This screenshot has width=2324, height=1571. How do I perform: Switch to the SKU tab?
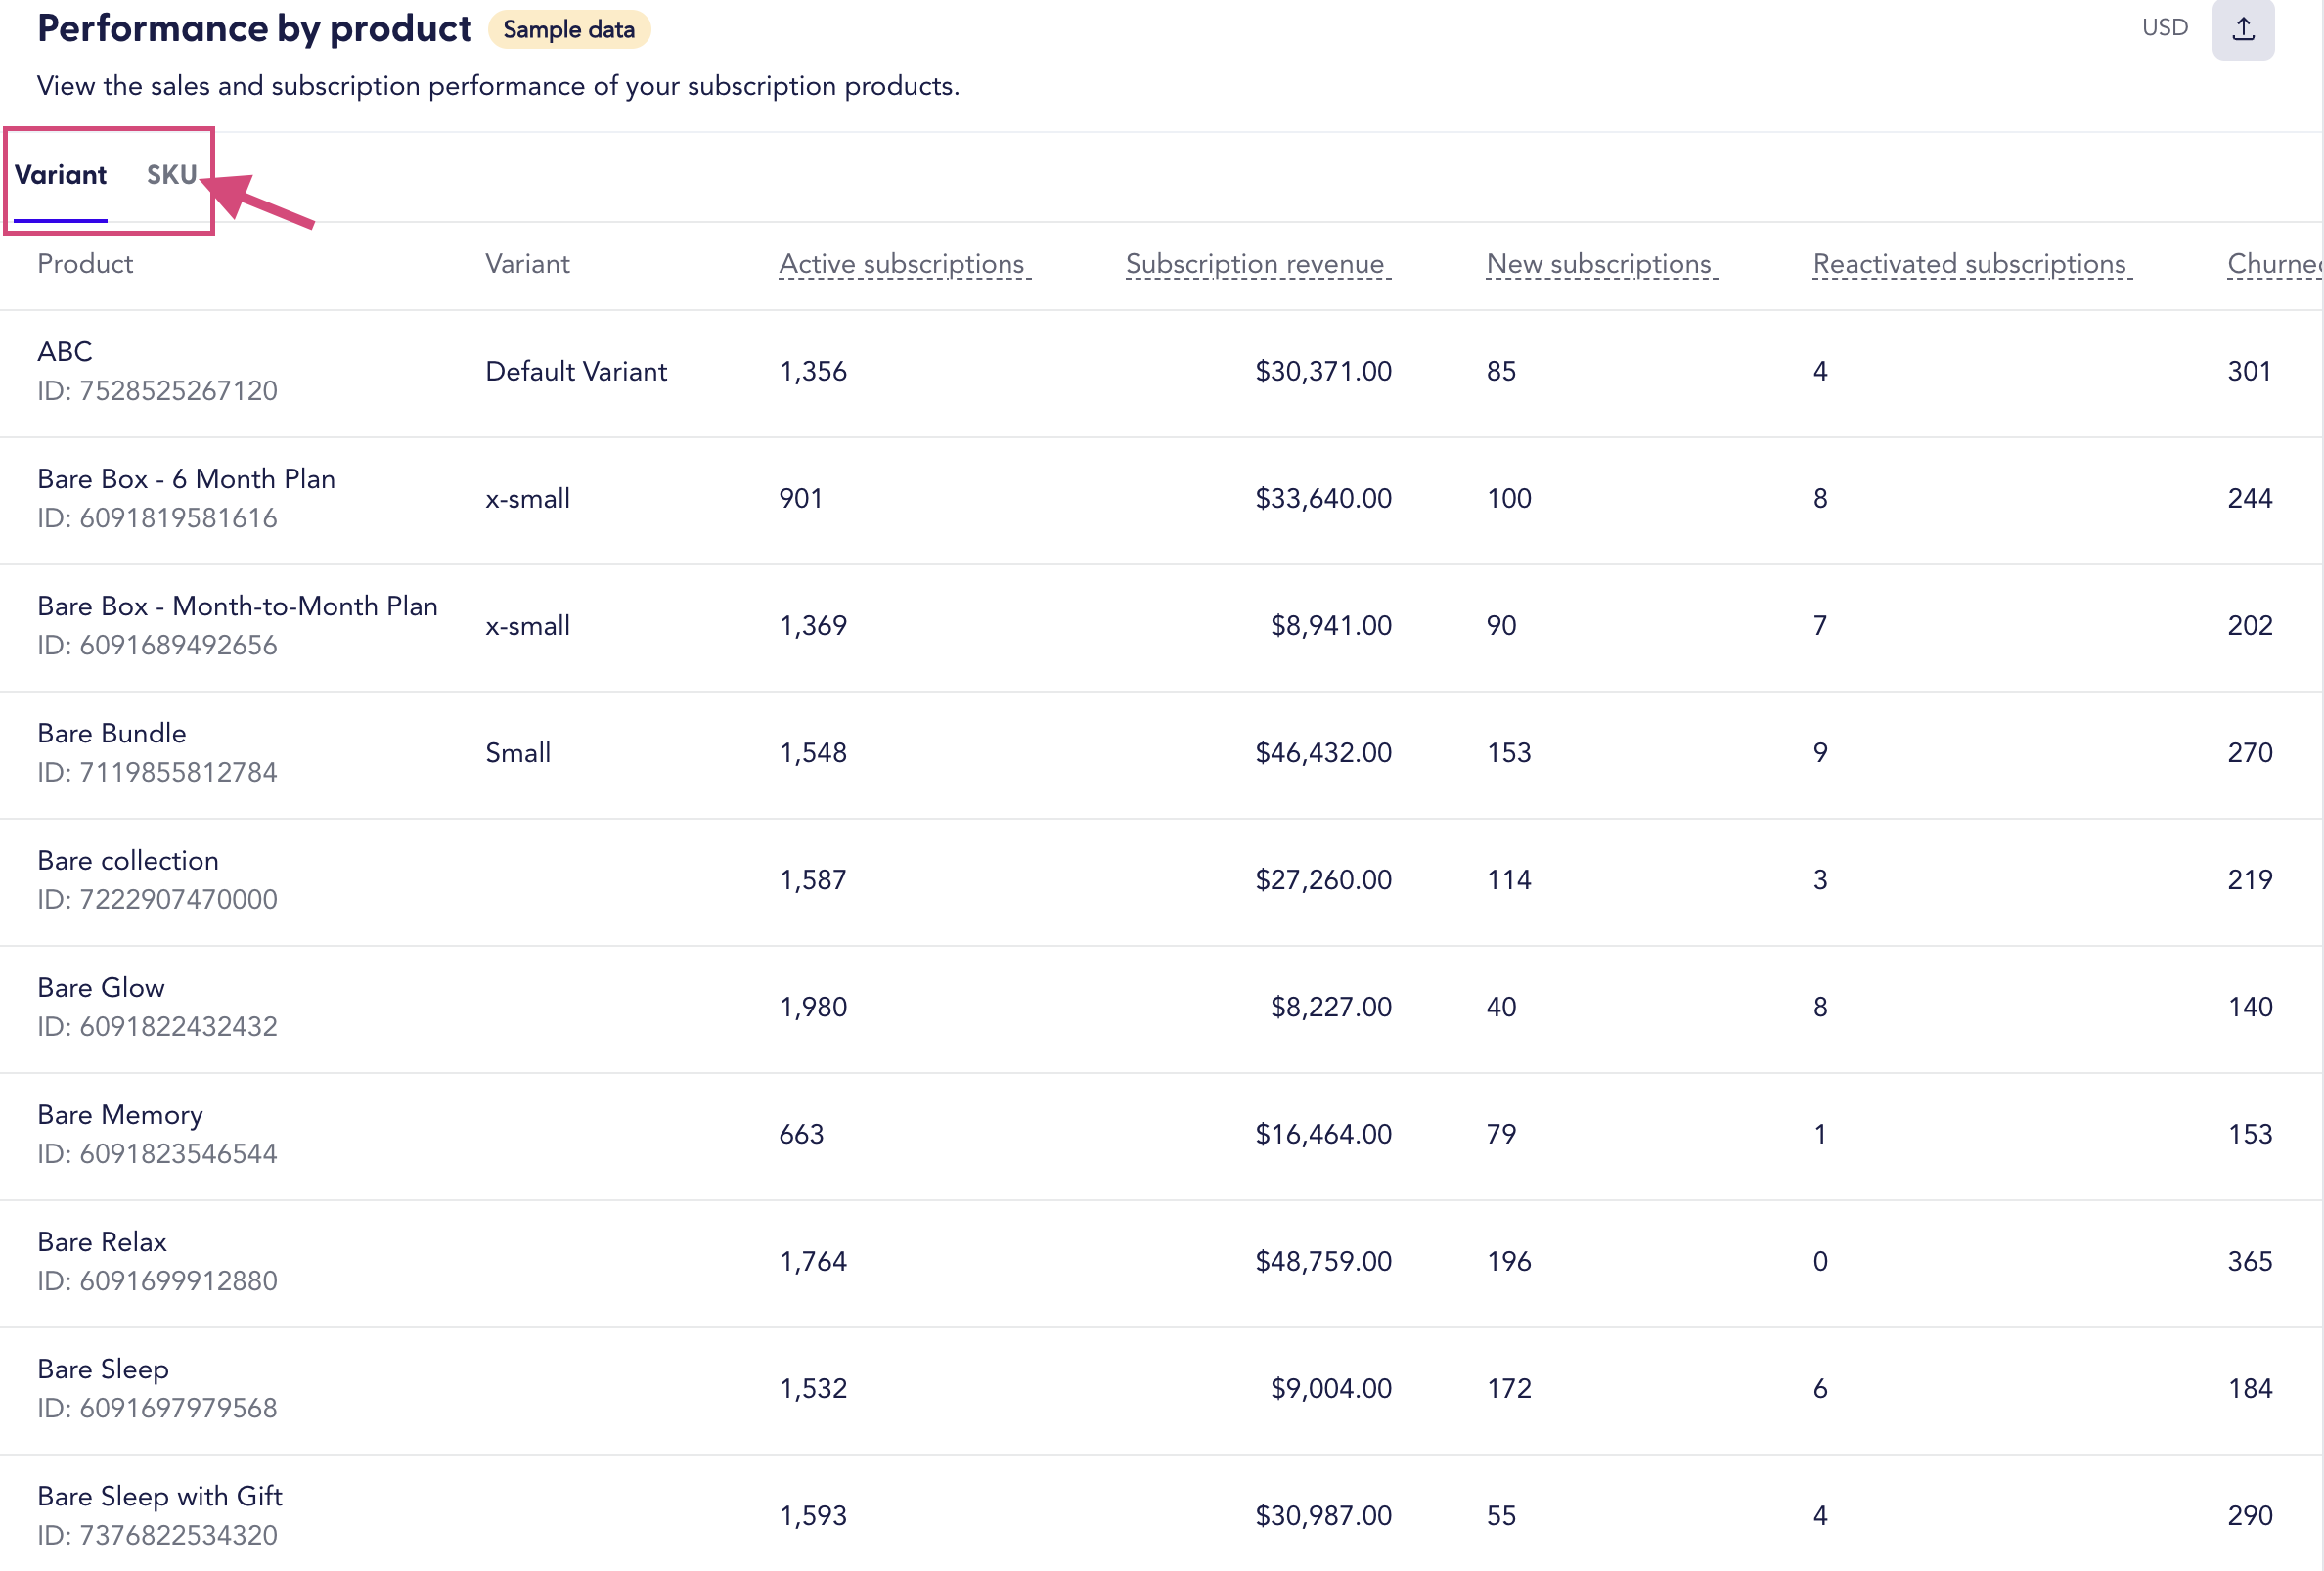[x=171, y=175]
